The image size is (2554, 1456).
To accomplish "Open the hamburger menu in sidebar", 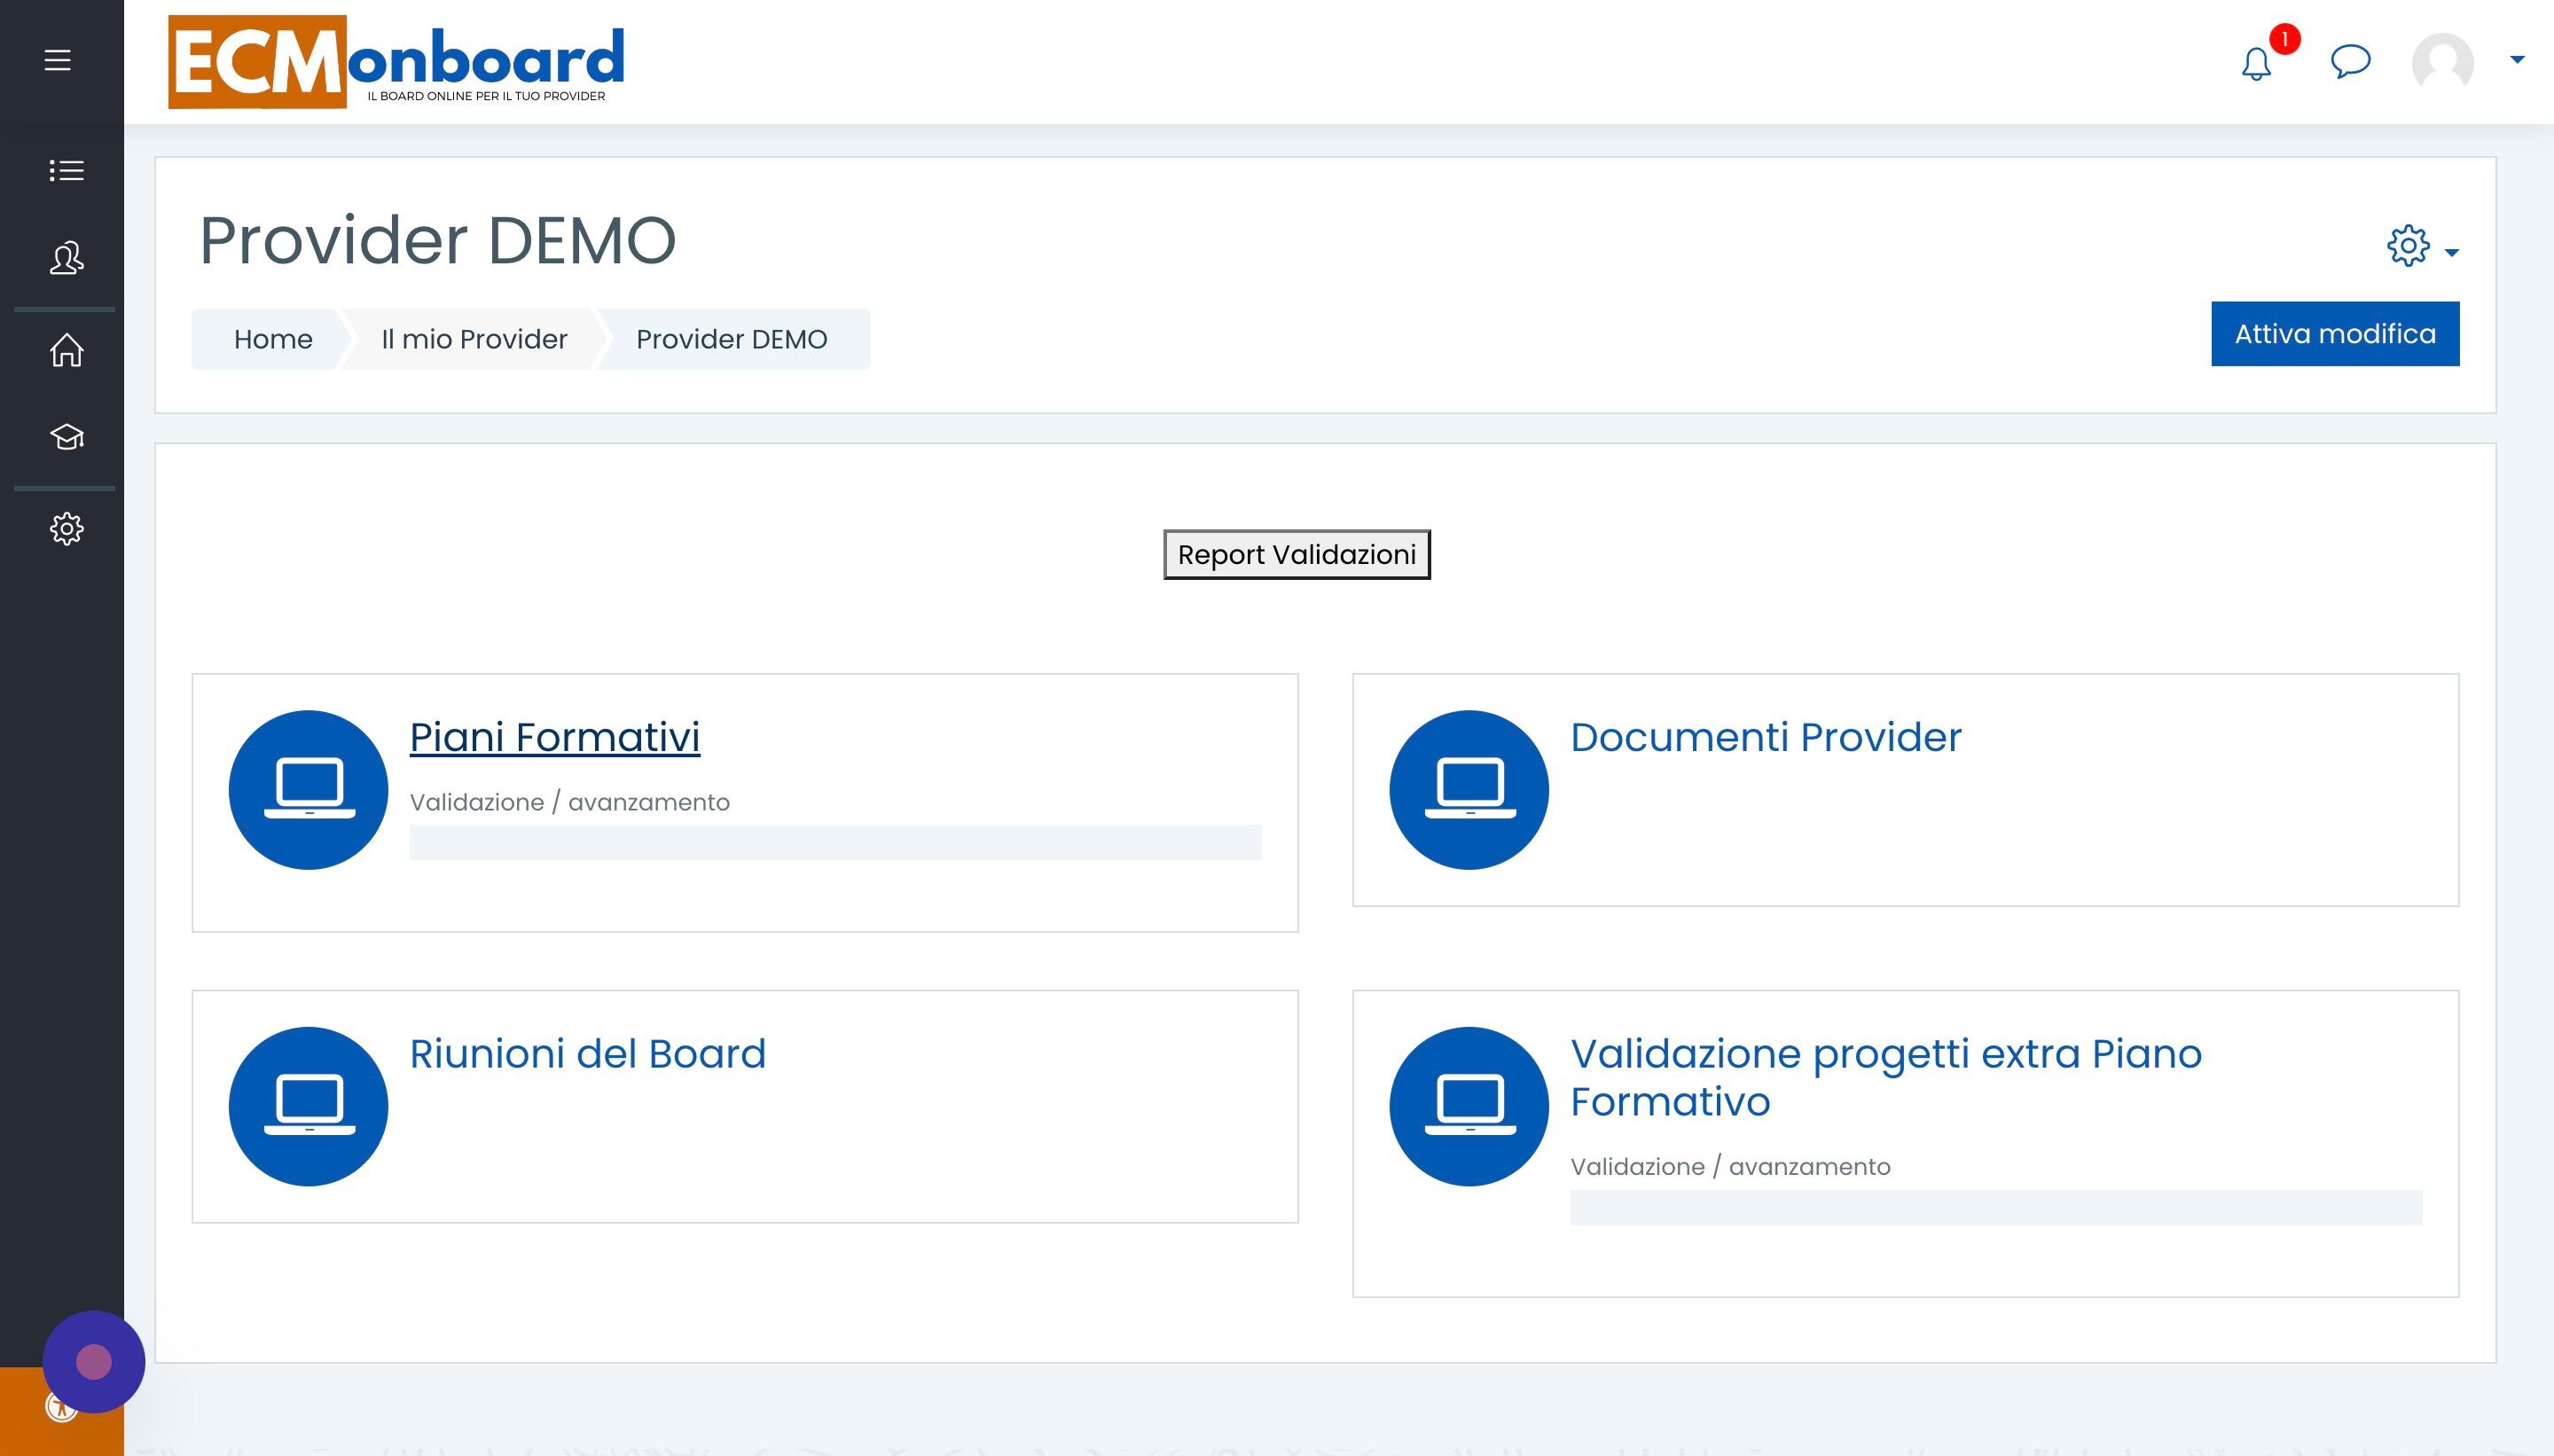I will tap(58, 60).
